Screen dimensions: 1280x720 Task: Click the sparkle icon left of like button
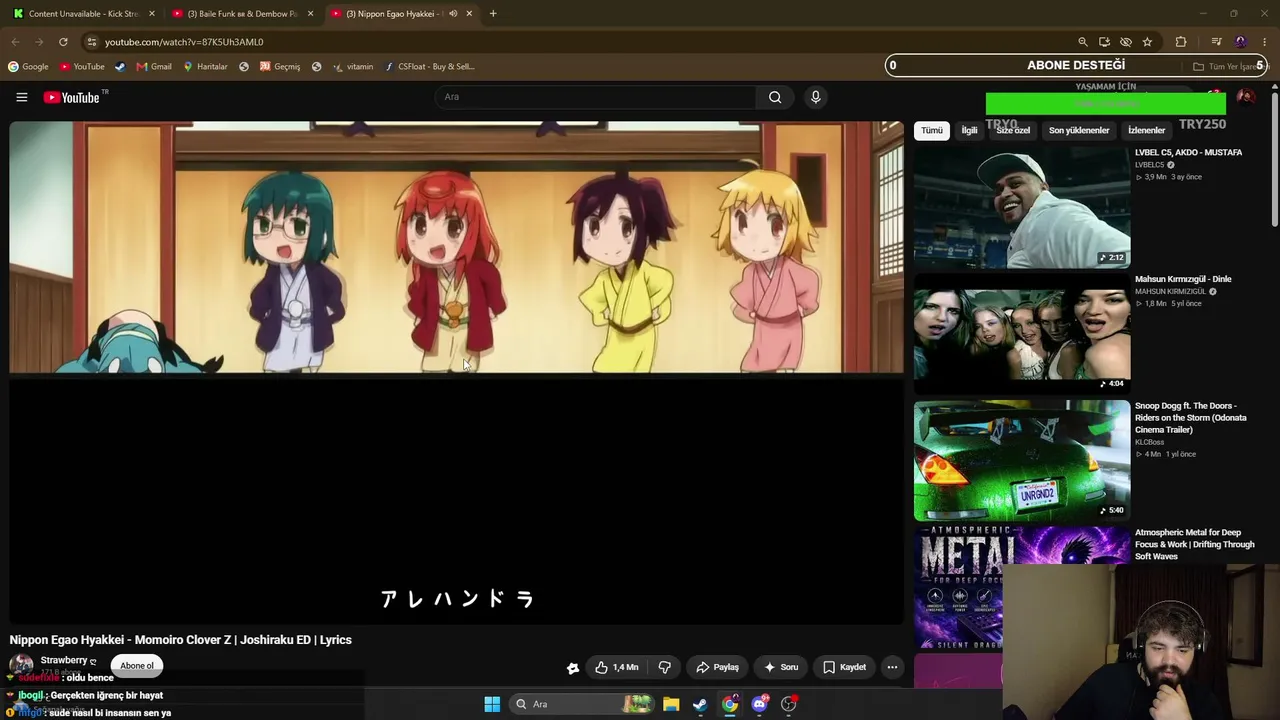point(573,668)
